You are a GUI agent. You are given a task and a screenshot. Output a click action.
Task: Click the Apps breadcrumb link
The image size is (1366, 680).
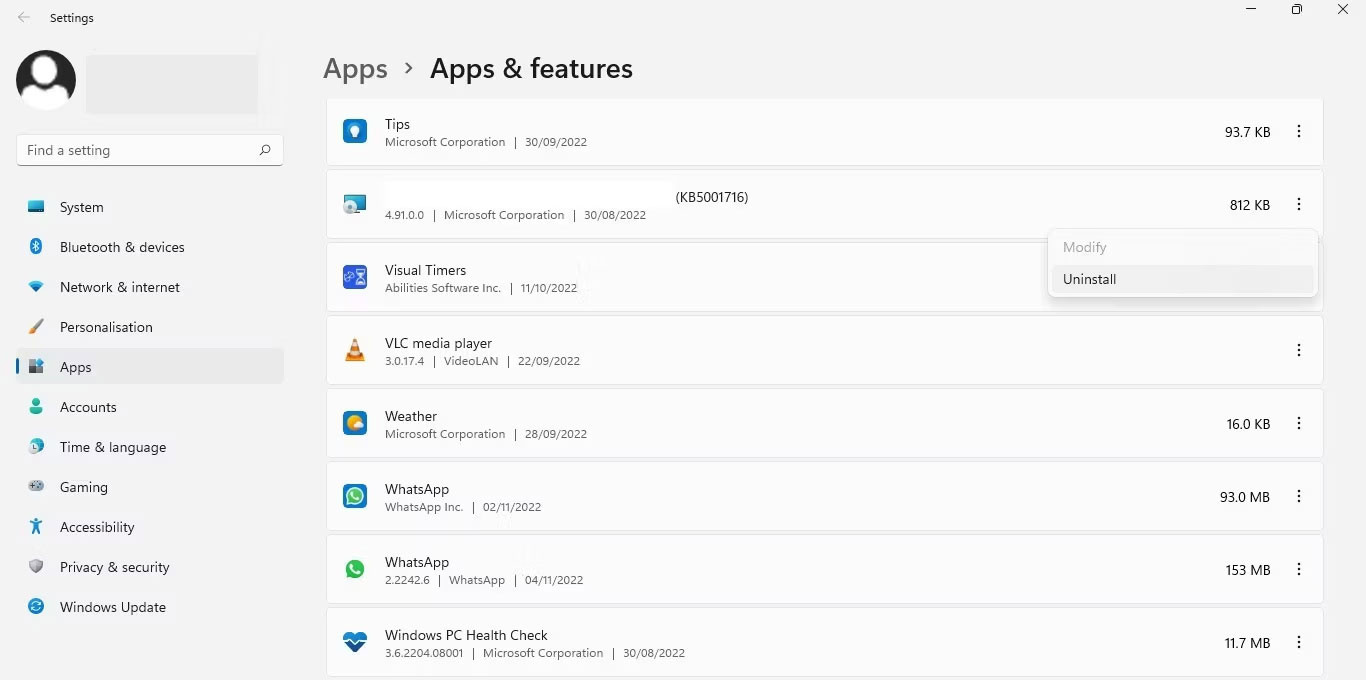click(x=355, y=68)
